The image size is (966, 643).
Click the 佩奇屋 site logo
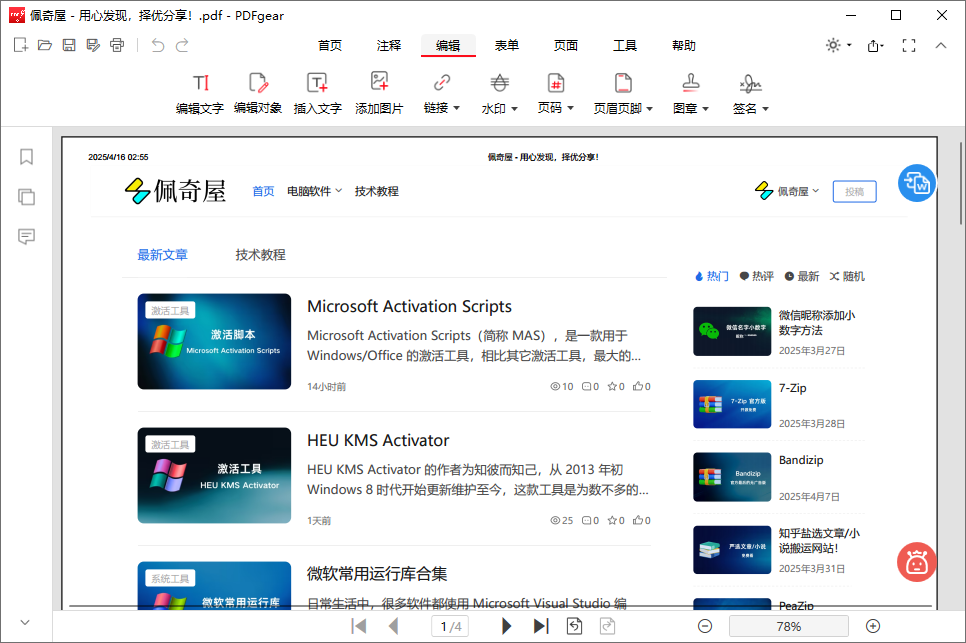pyautogui.click(x=175, y=192)
